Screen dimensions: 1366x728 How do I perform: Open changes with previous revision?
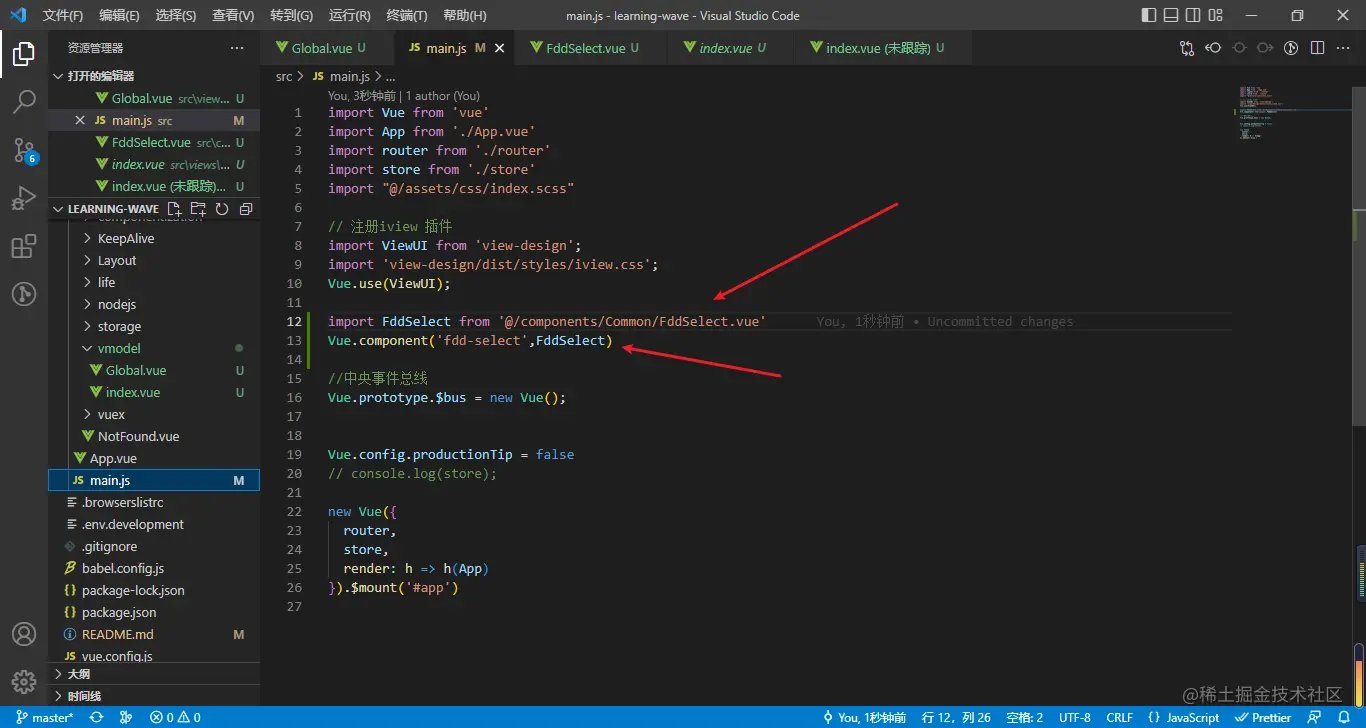point(1213,48)
